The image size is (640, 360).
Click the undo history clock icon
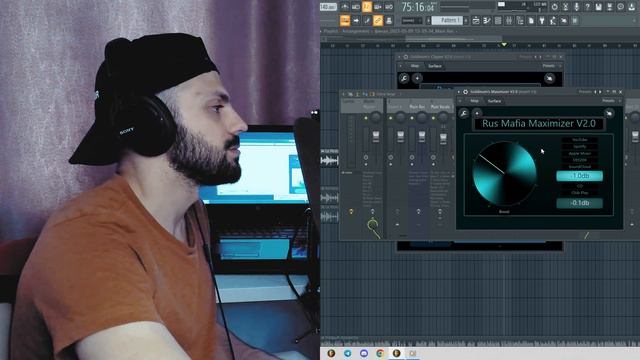coord(554,7)
